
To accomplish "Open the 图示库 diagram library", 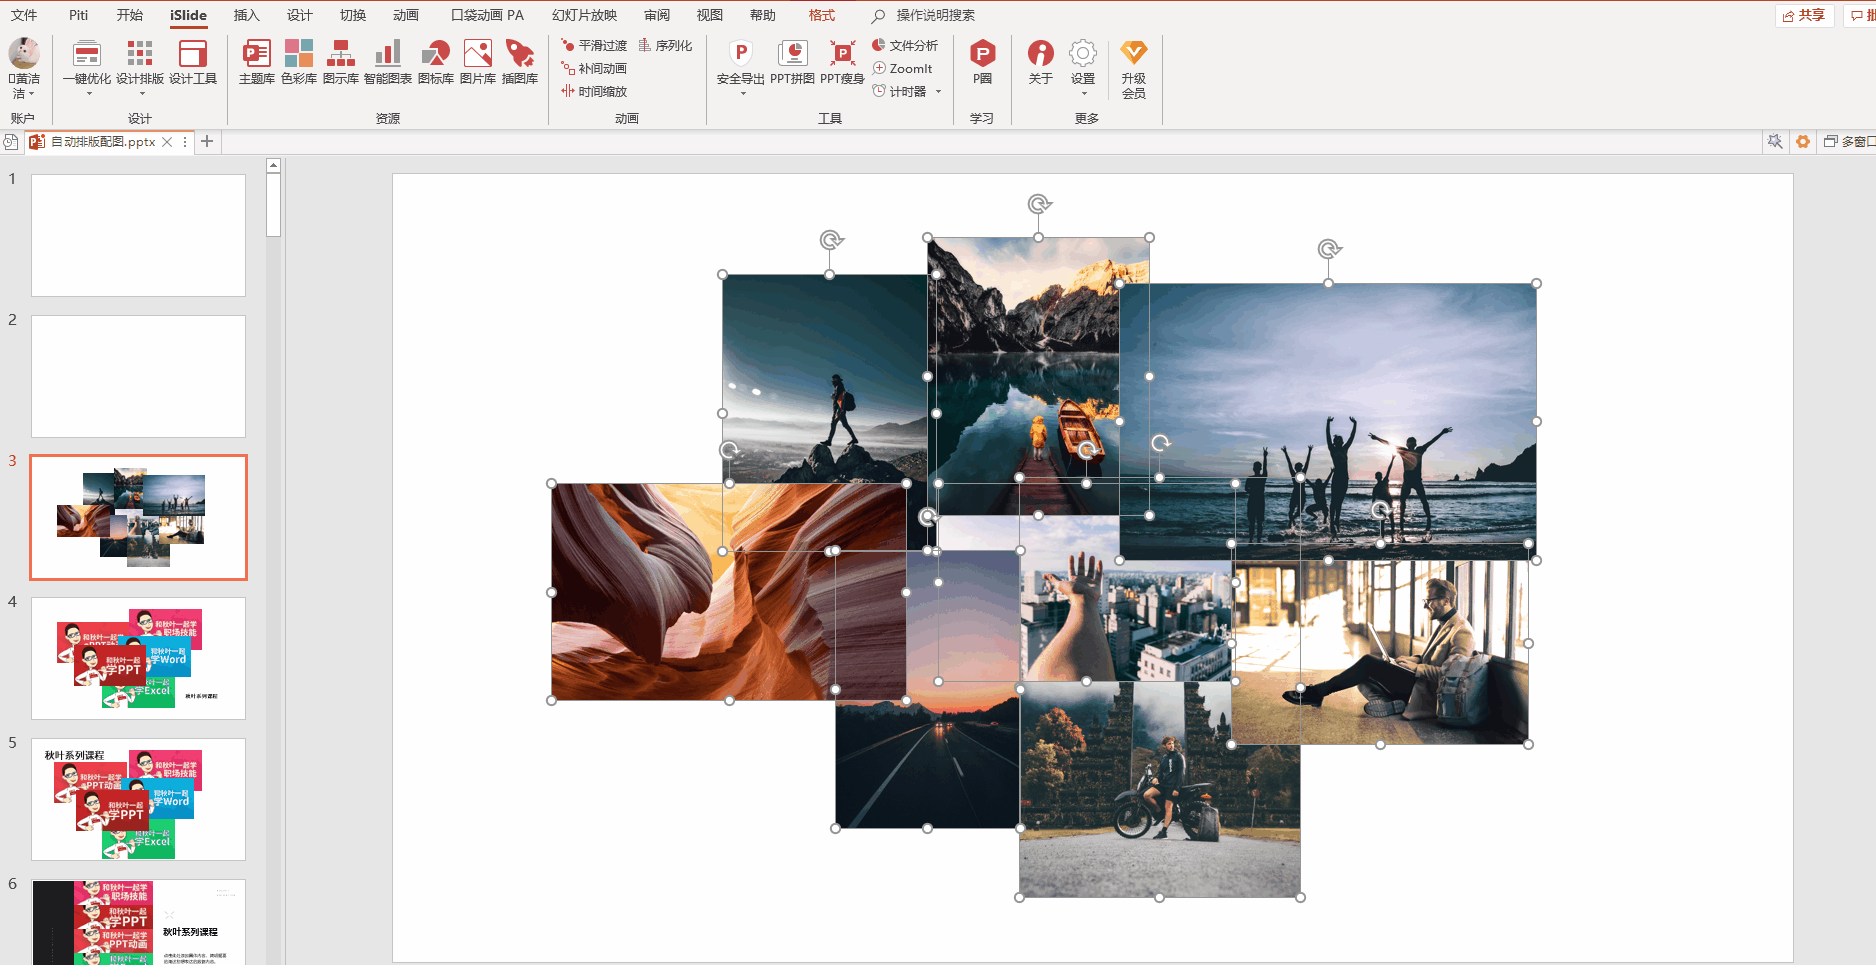I will (340, 61).
